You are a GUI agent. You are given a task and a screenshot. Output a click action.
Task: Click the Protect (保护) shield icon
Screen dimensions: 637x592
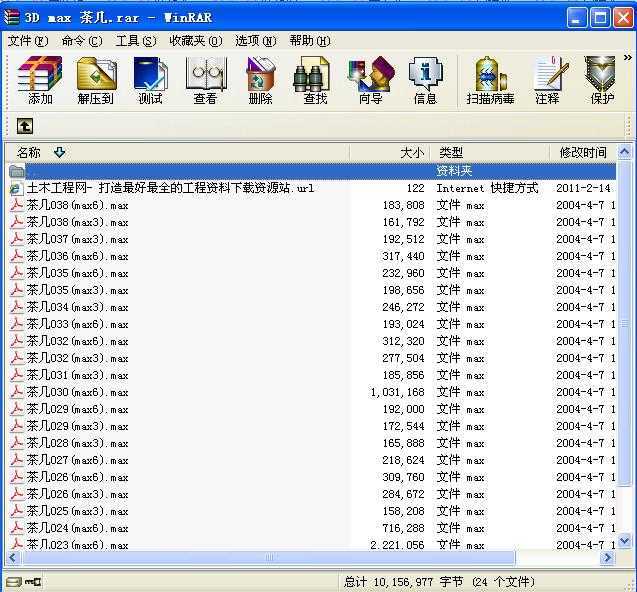[x=600, y=80]
